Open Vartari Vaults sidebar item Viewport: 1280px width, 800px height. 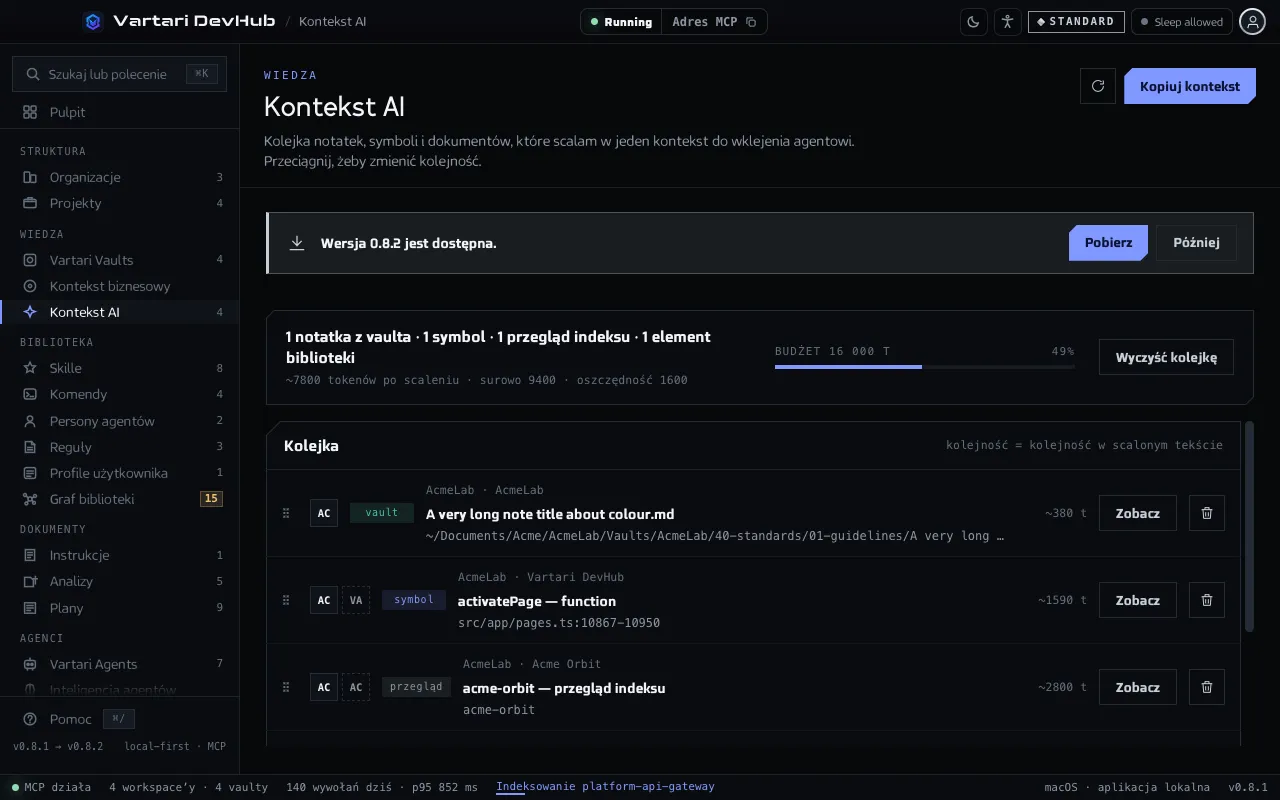(x=120, y=260)
